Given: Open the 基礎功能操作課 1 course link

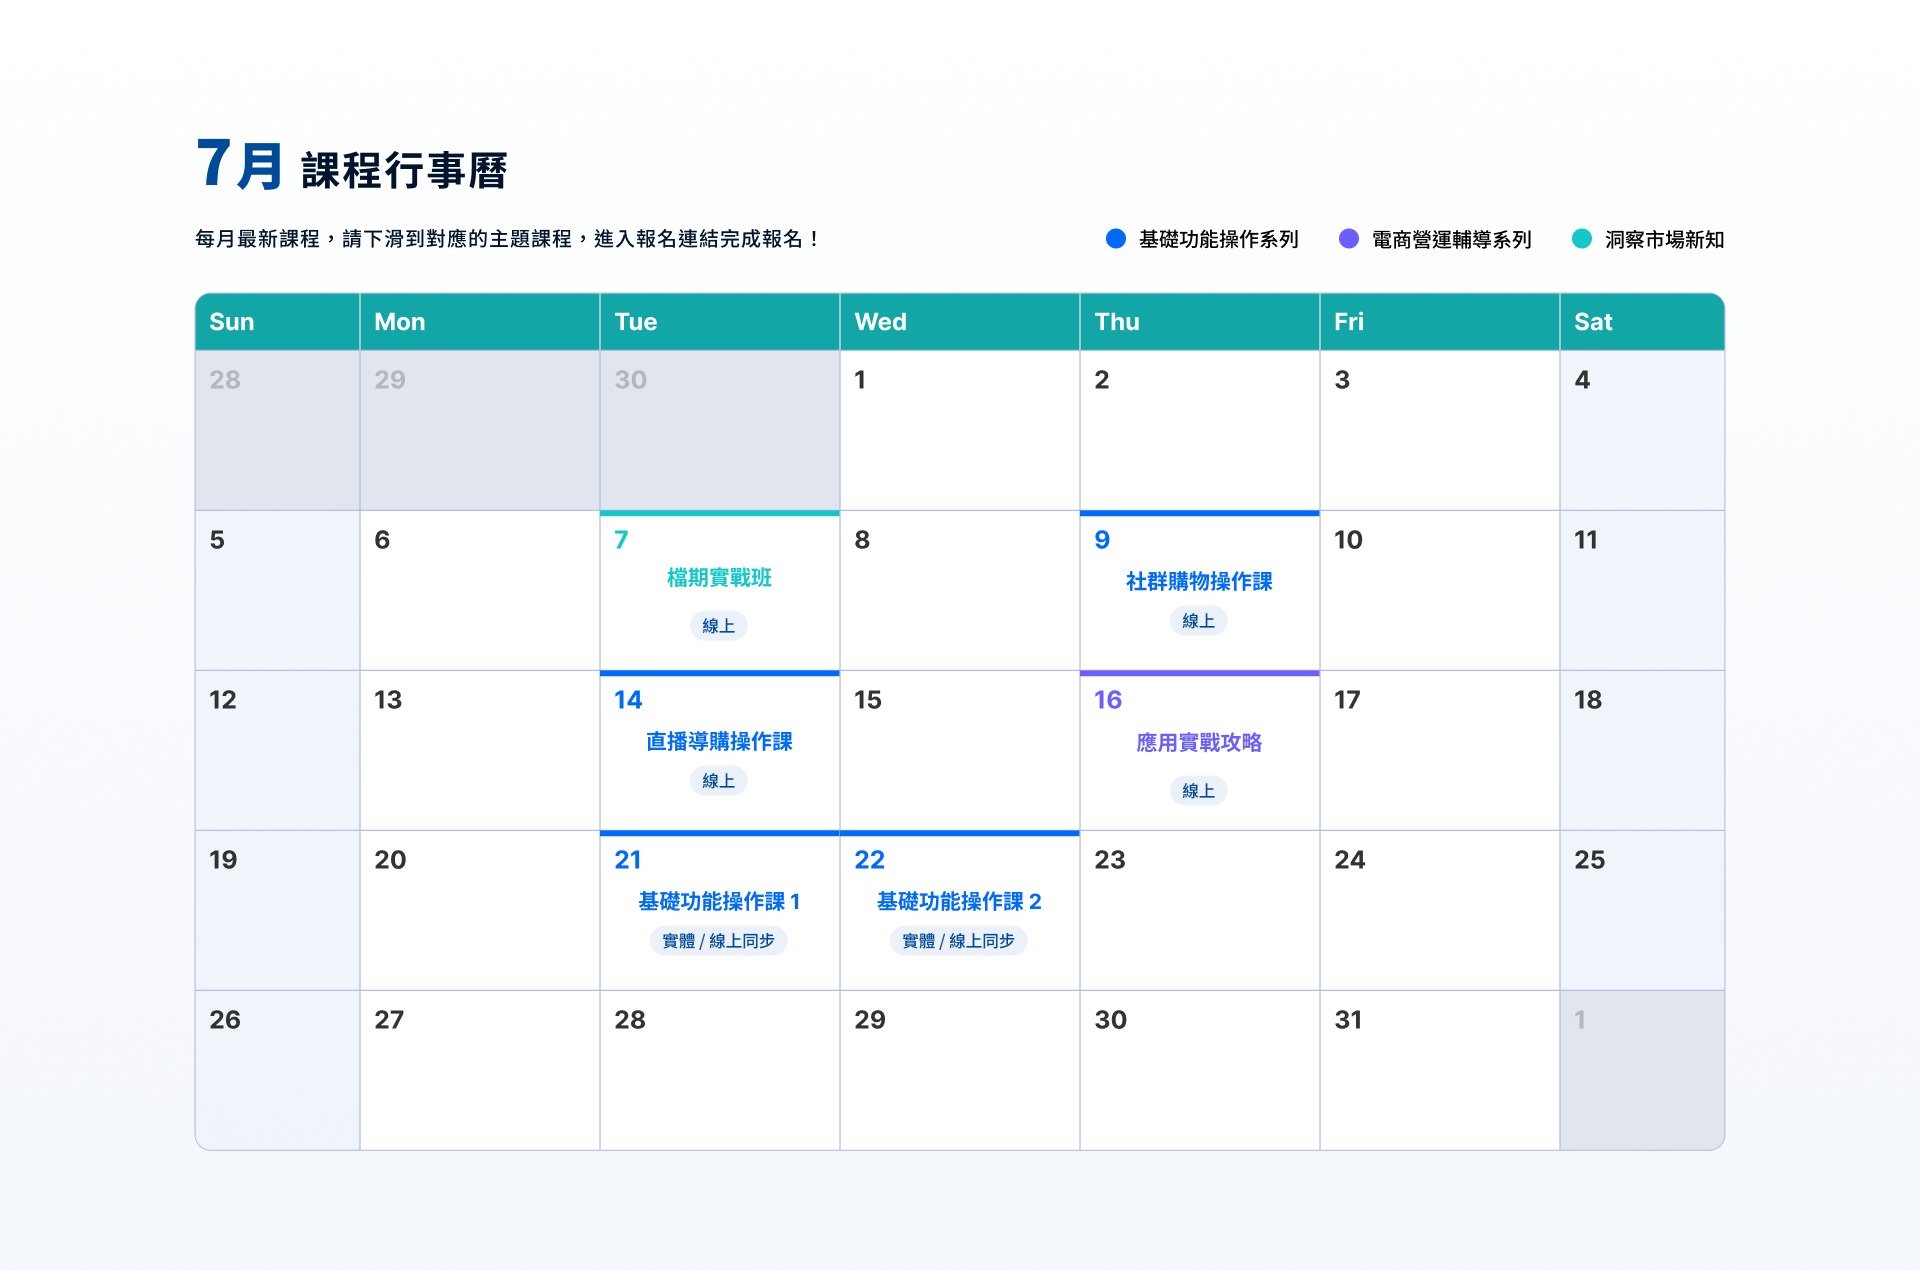Looking at the screenshot, I should [719, 902].
